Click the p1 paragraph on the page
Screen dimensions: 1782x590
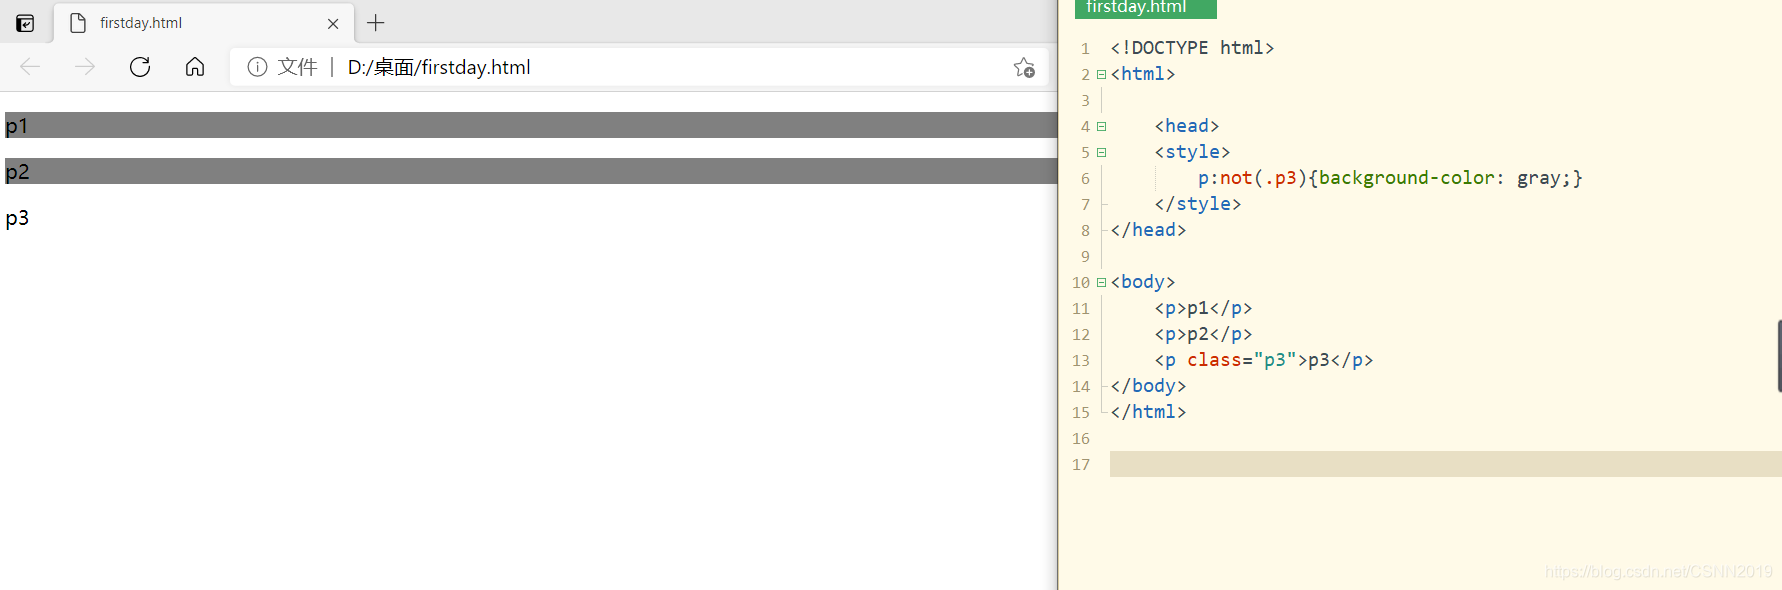point(531,125)
